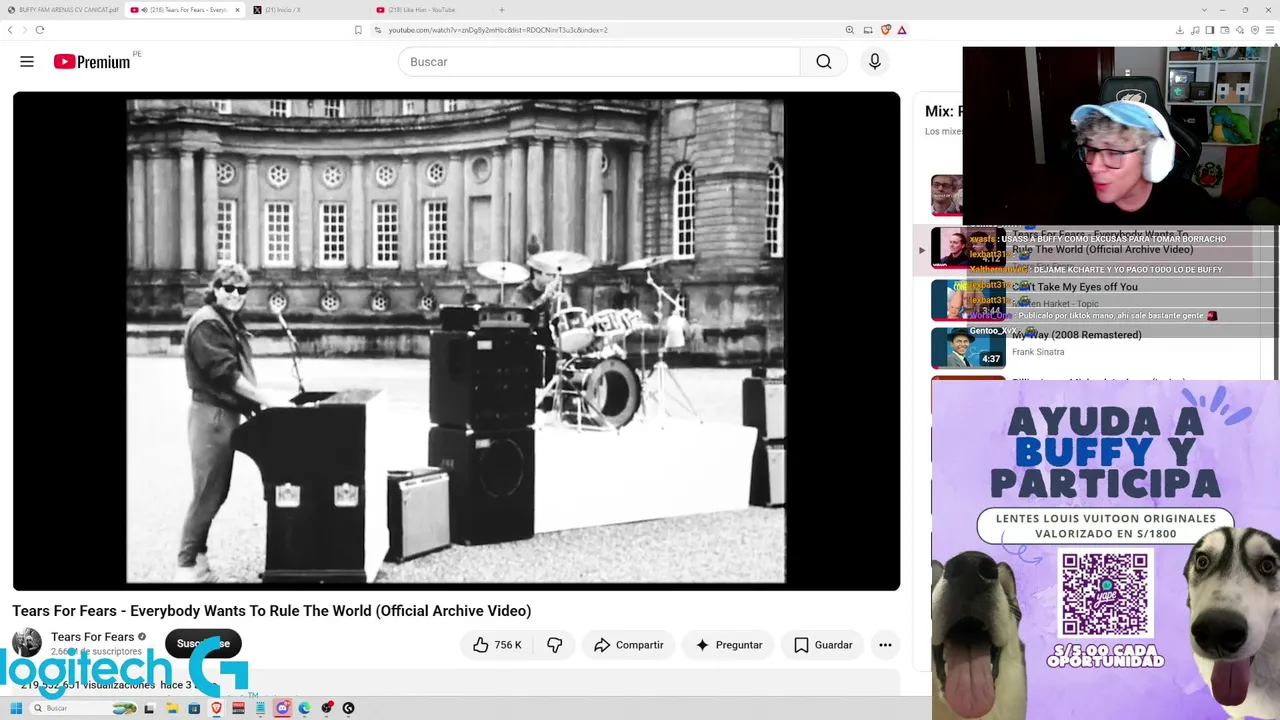Click the search magnifier button
The width and height of the screenshot is (1280, 720).
[x=823, y=62]
